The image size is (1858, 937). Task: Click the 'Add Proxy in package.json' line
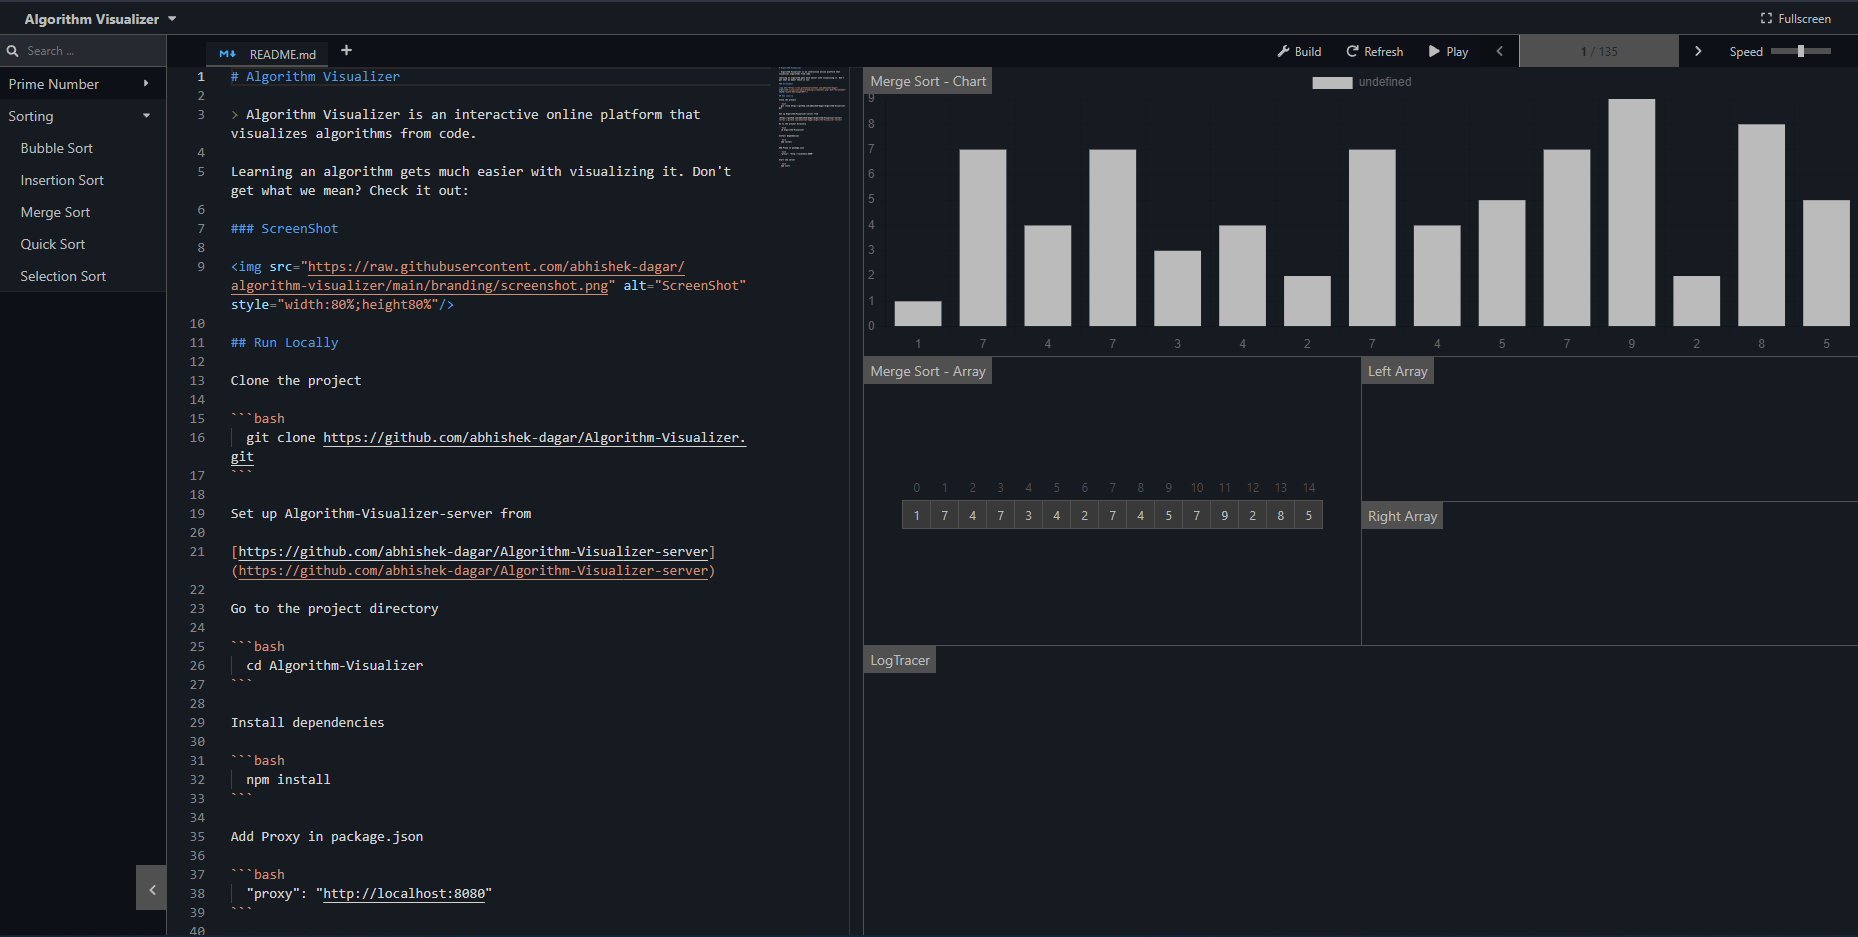(x=327, y=837)
